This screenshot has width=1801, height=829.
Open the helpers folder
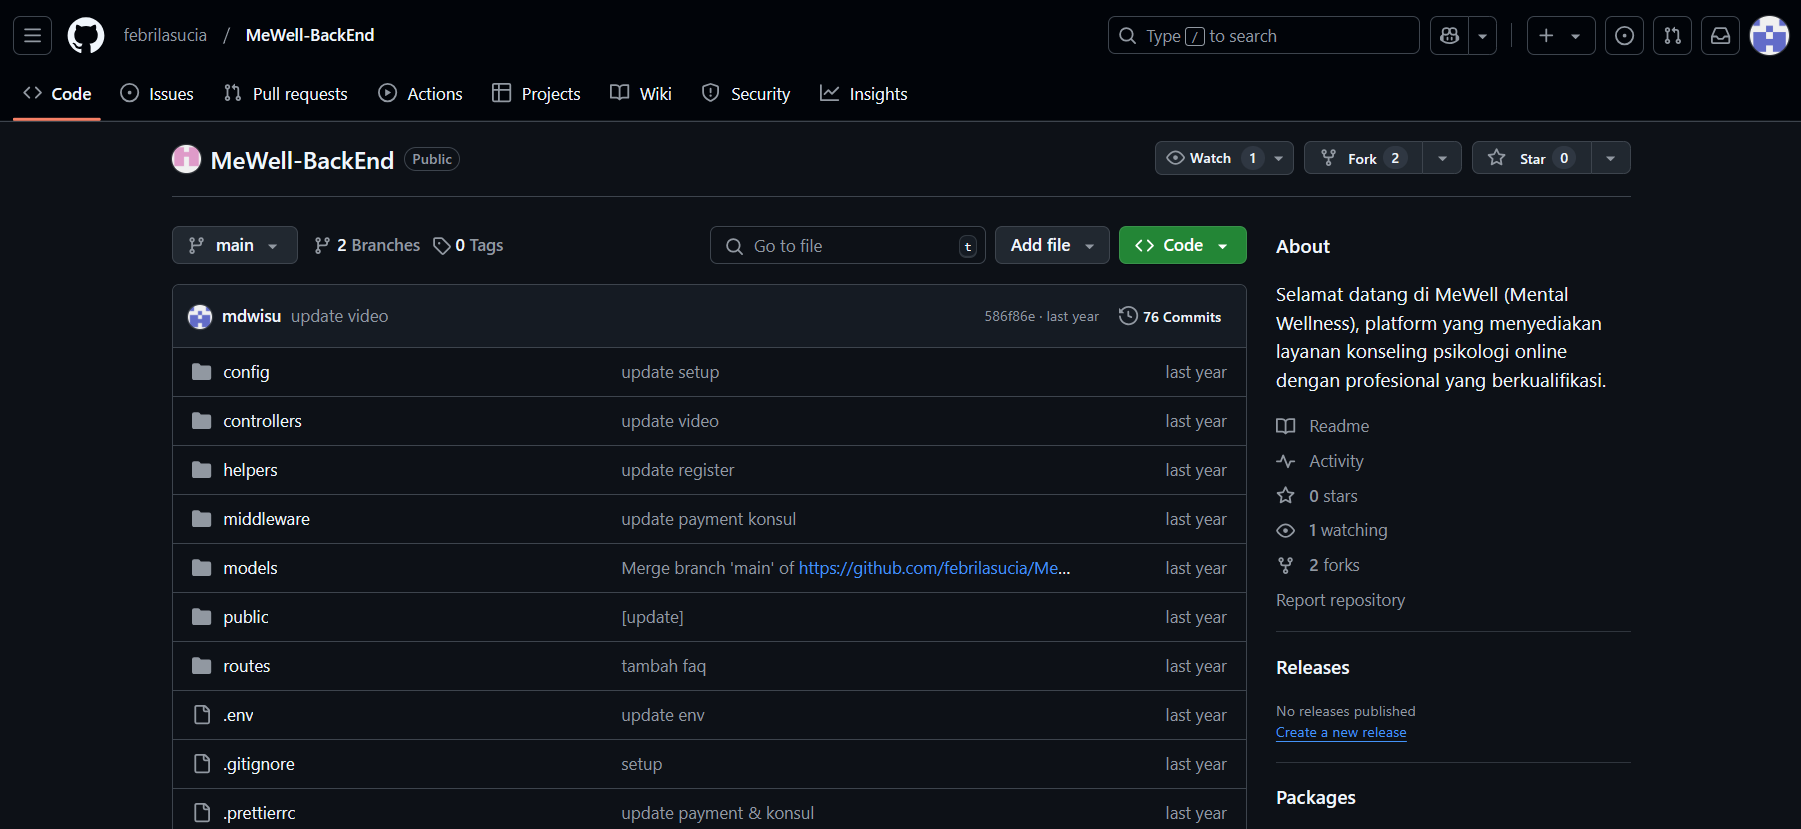pos(250,470)
